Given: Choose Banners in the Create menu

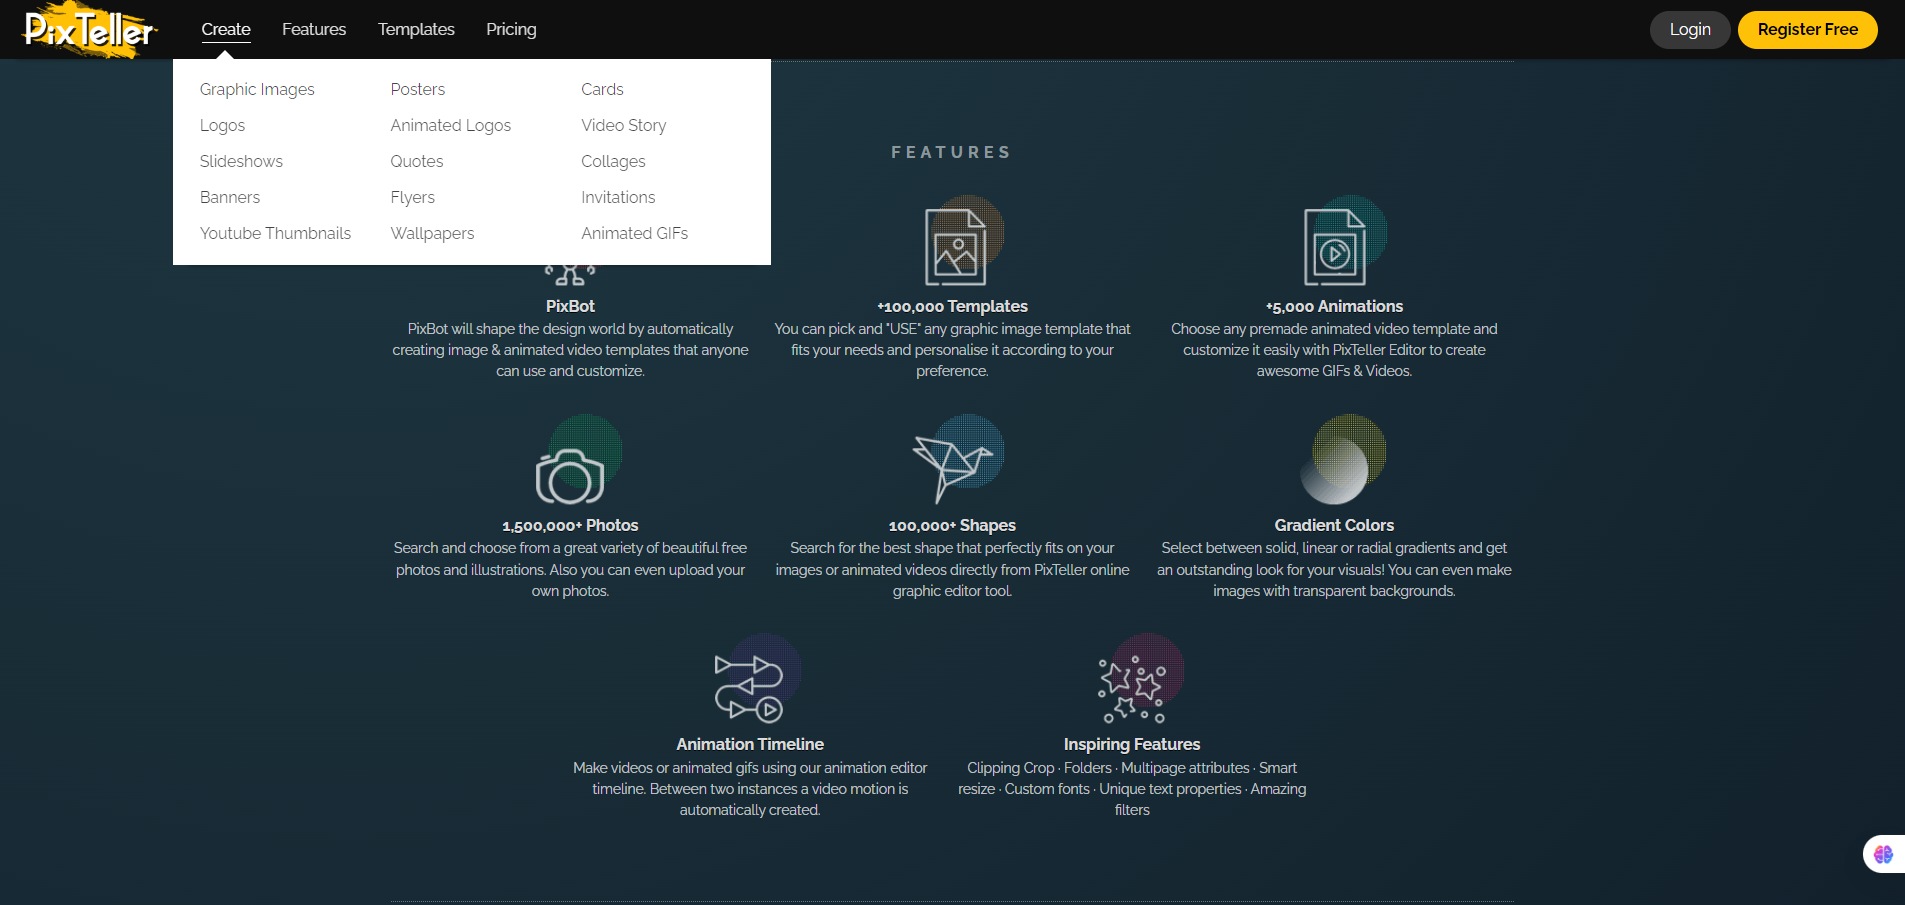Looking at the screenshot, I should 230,197.
